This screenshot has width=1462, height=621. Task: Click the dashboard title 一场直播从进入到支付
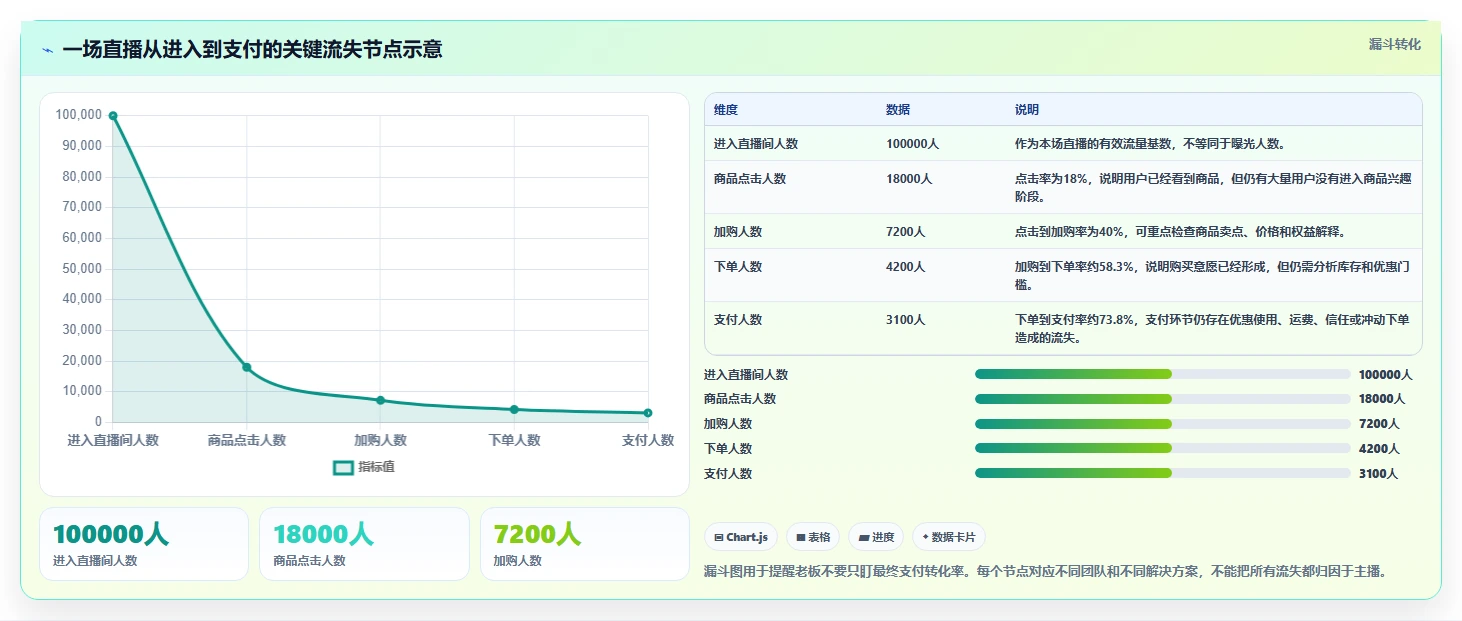tap(252, 49)
